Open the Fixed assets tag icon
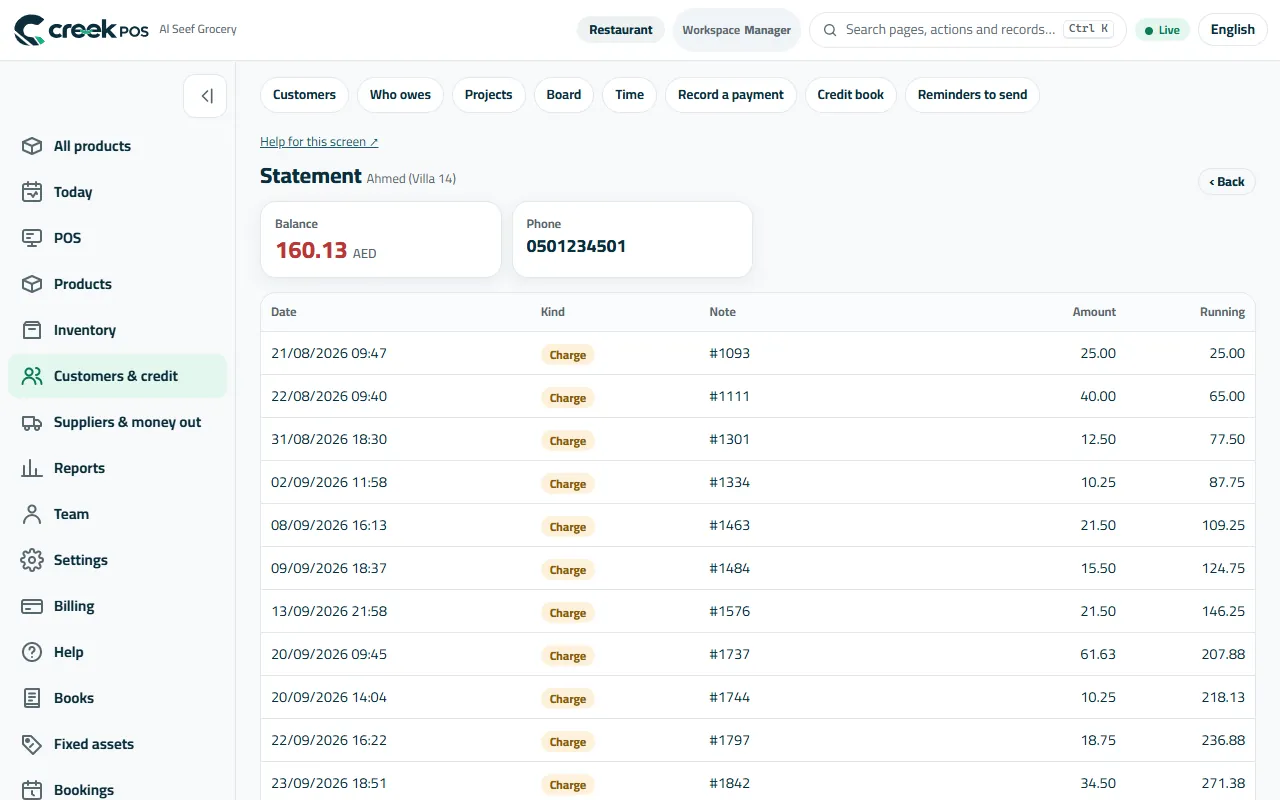Screen dimensions: 1280x800 point(32,744)
